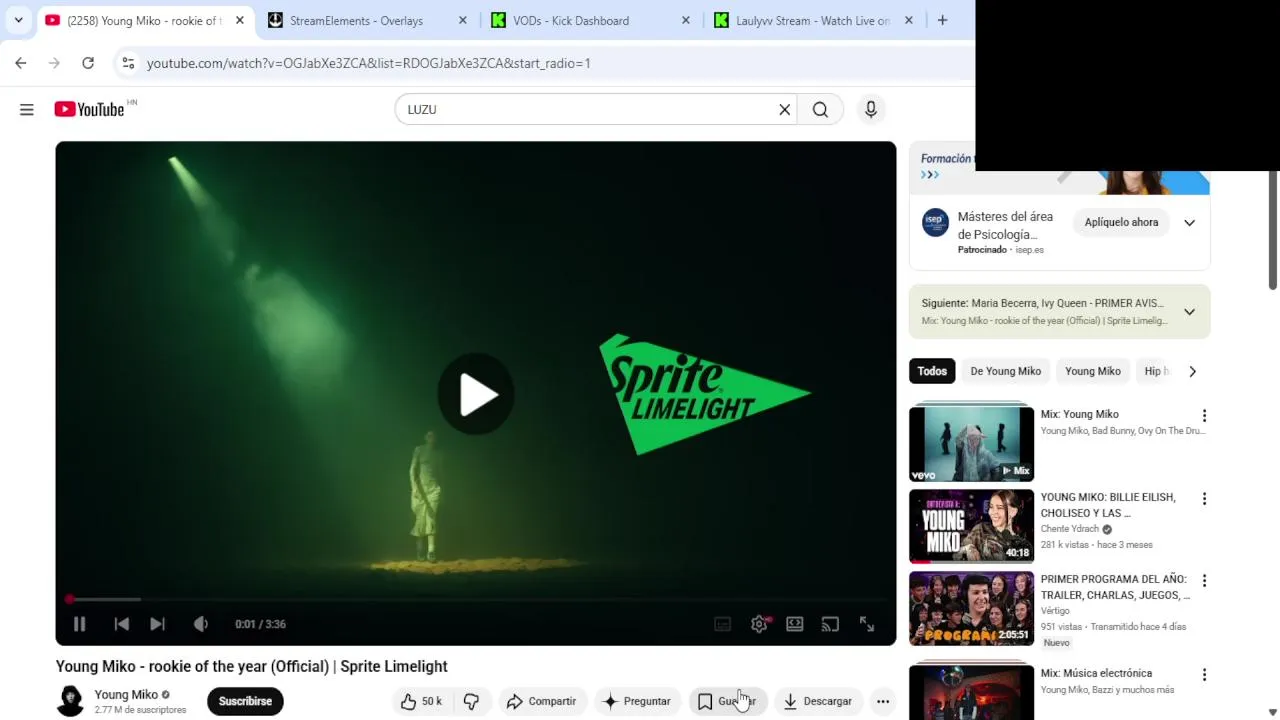The image size is (1280, 720).
Task: Click the magnifier search button
Action: (x=820, y=110)
